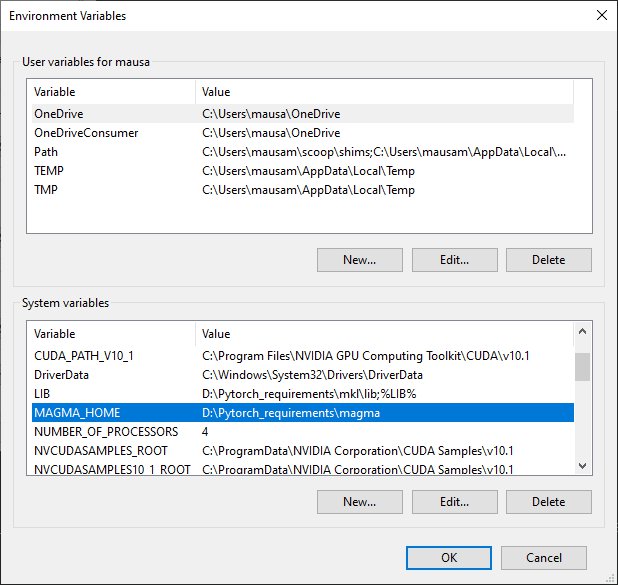Click Edit button under User variables
Image resolution: width=618 pixels, height=585 pixels.
point(454,260)
